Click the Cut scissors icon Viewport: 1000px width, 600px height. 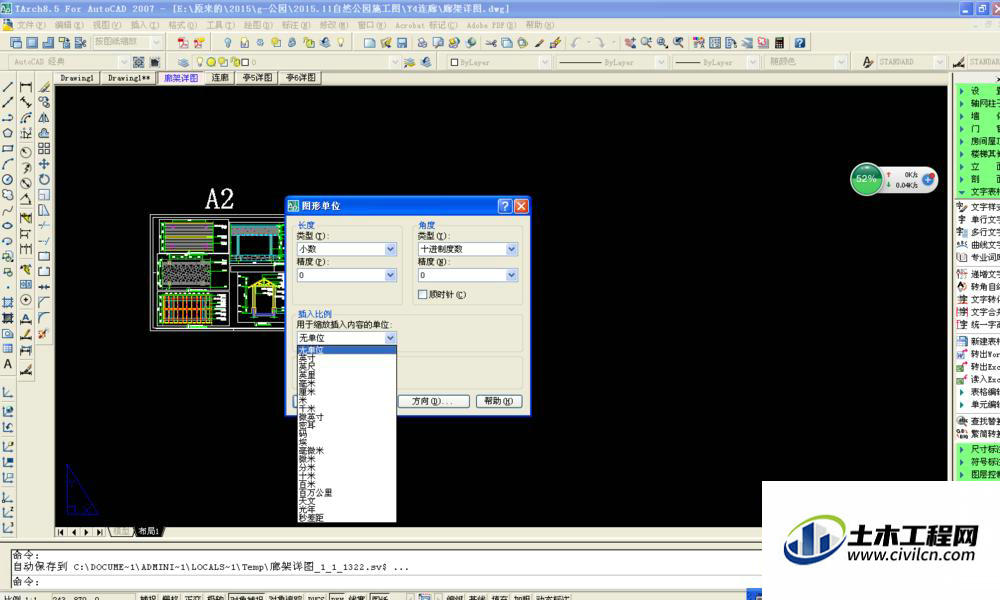pos(490,43)
